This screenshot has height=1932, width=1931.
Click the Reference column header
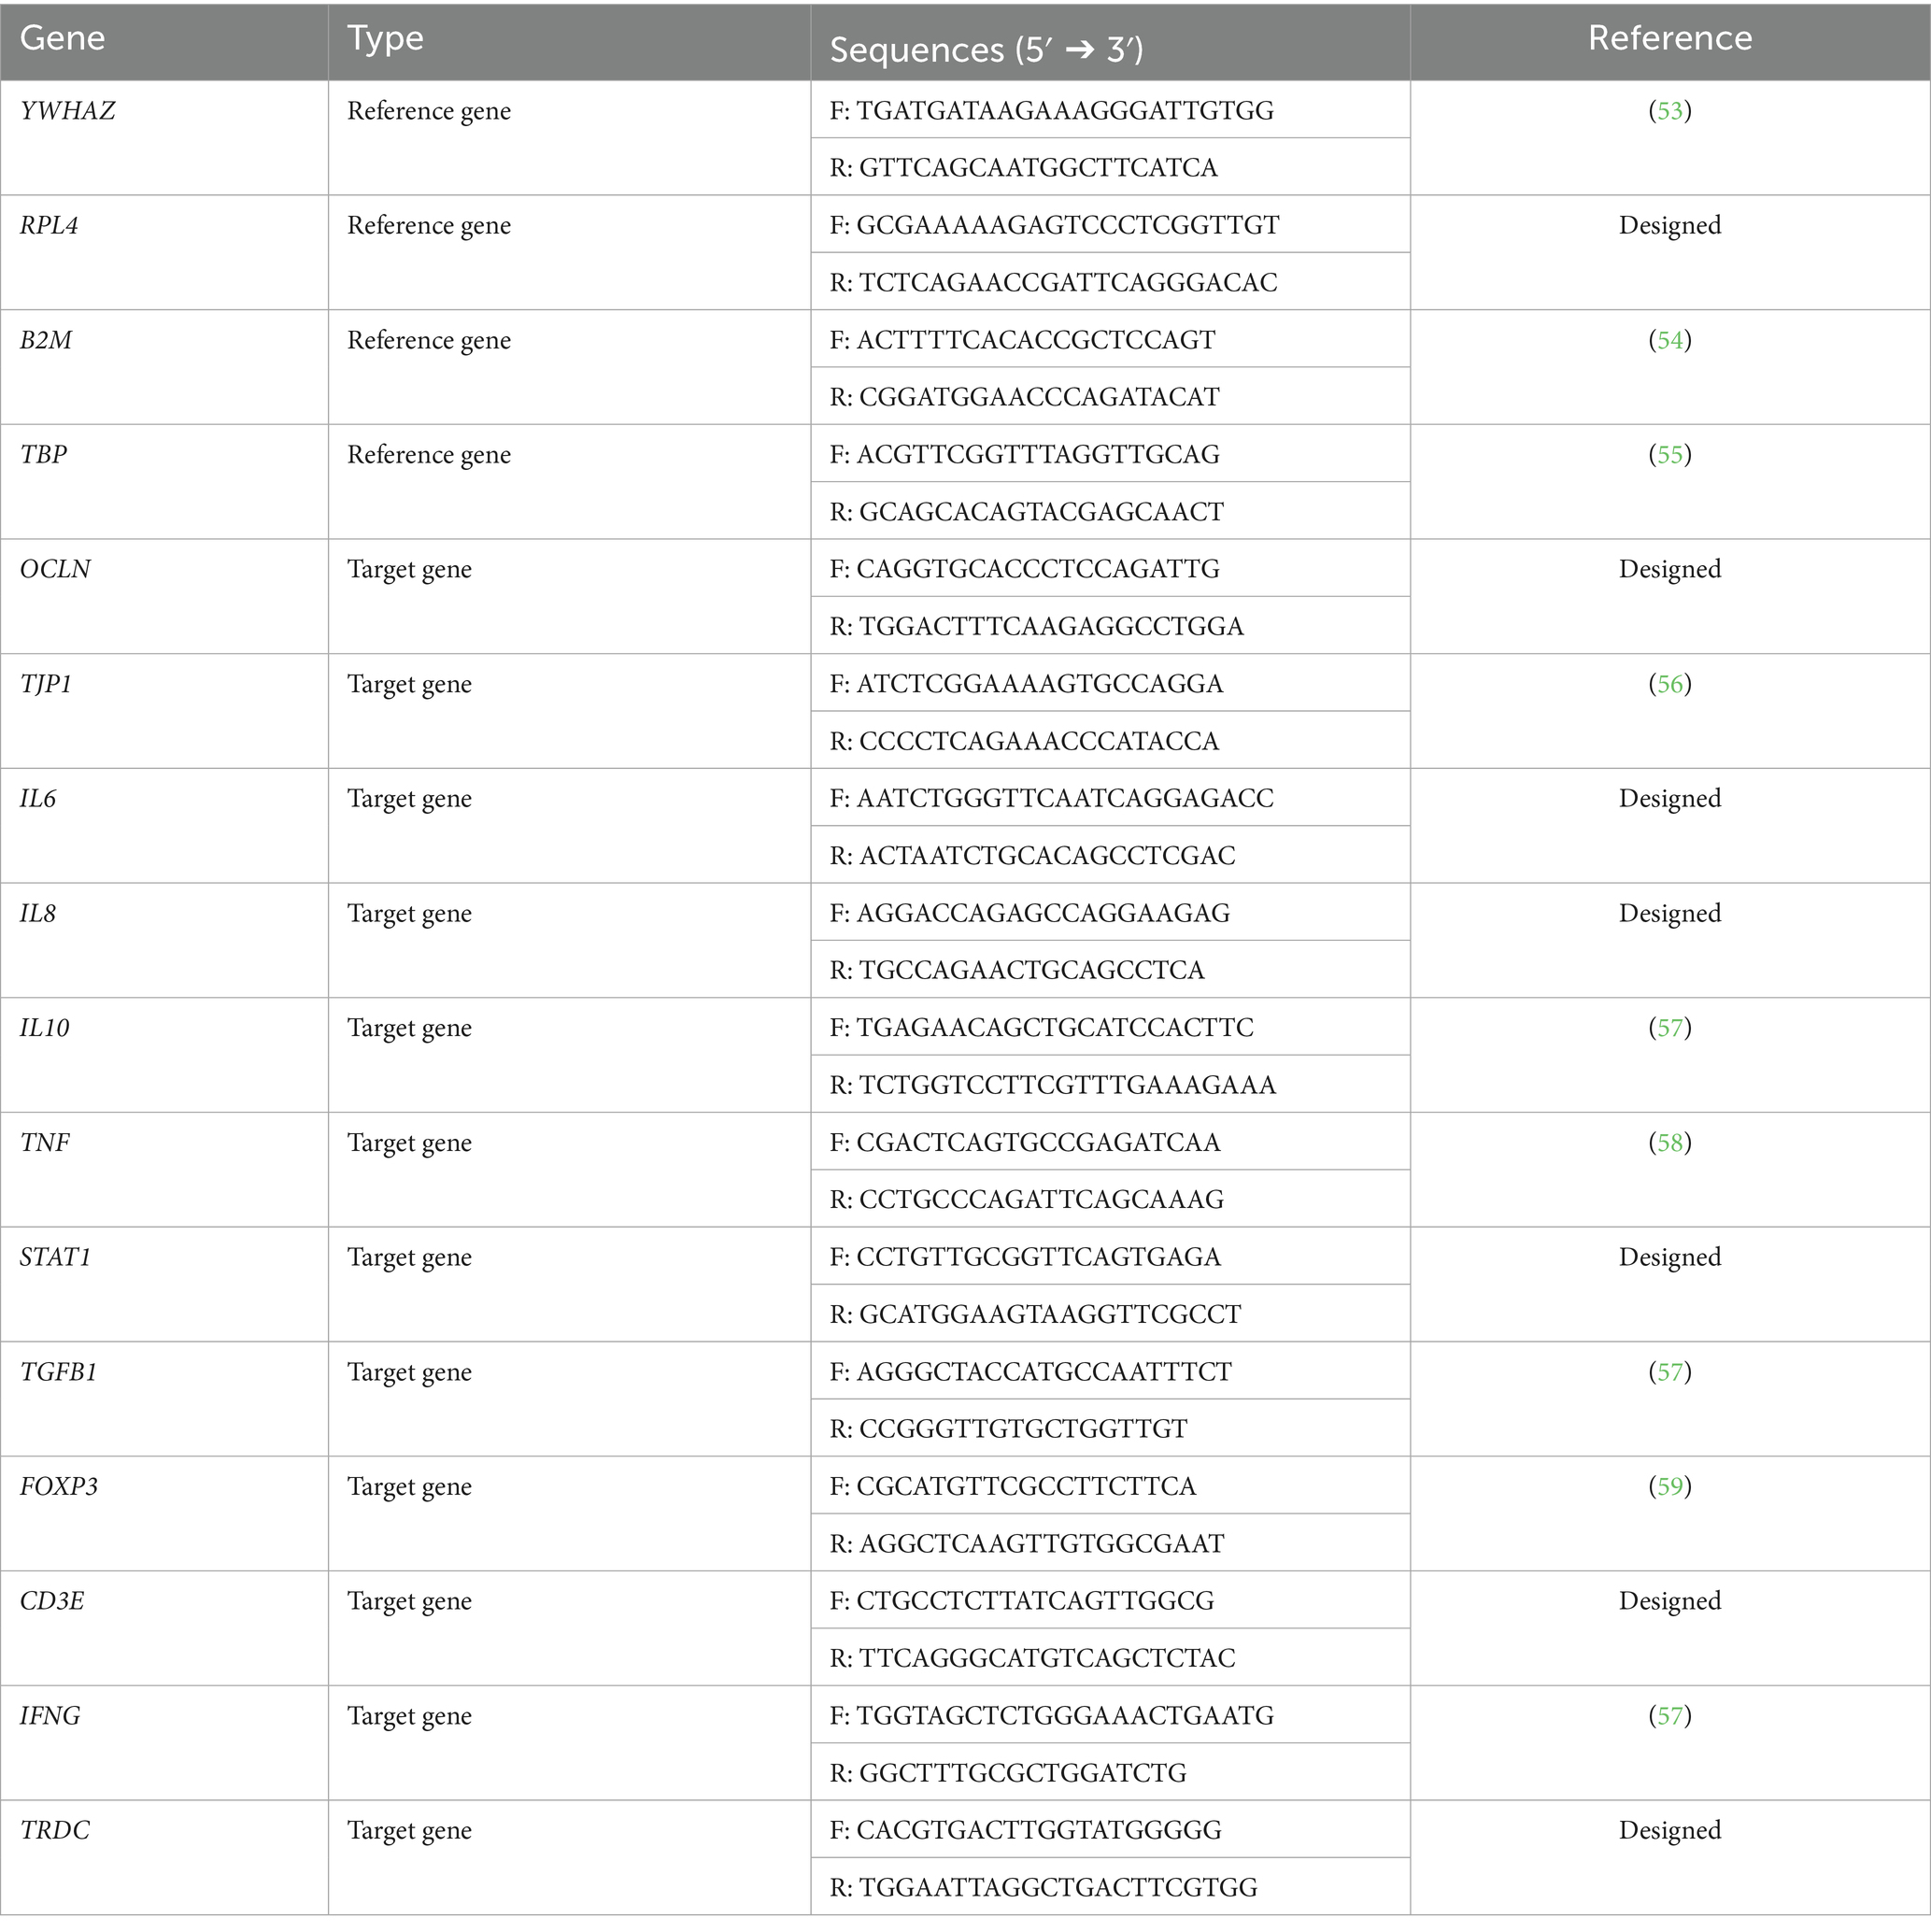click(x=1669, y=39)
